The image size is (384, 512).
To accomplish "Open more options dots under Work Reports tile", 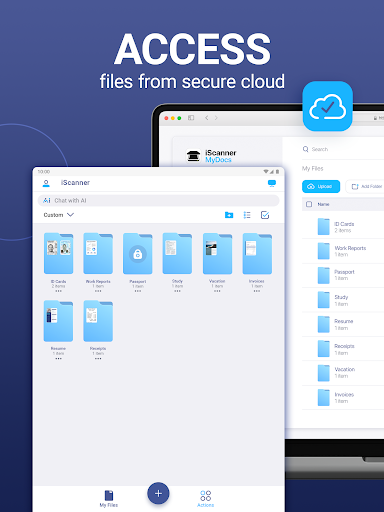I will pos(98,291).
